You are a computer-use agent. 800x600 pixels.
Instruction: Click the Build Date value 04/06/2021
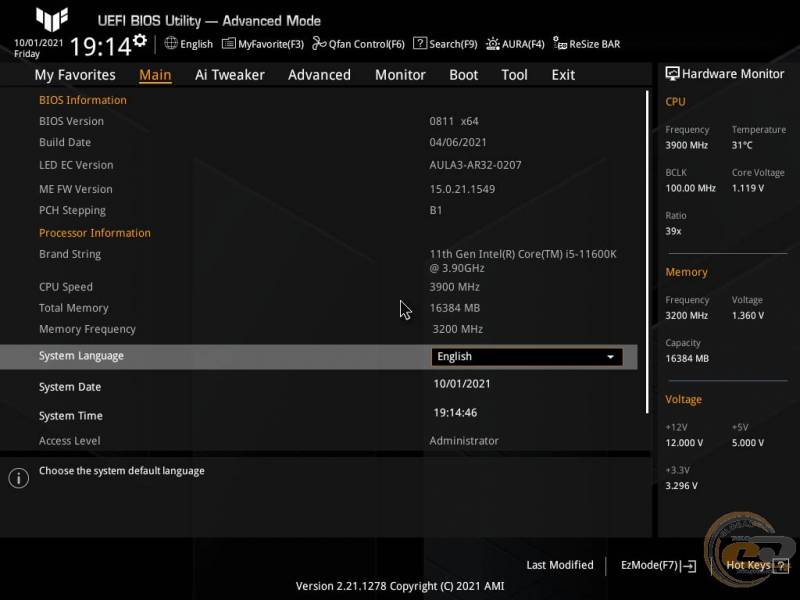click(x=458, y=142)
